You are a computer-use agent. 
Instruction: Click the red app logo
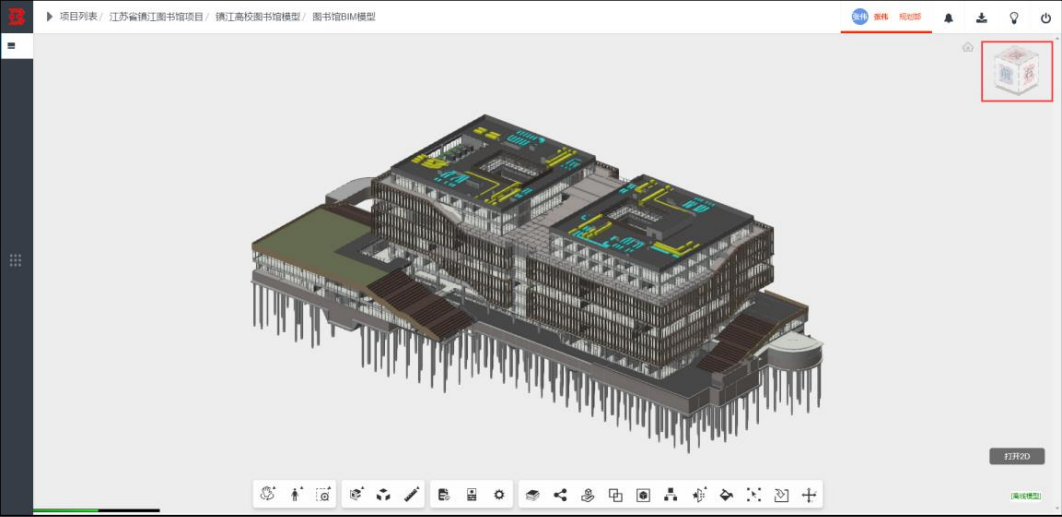click(x=16, y=16)
